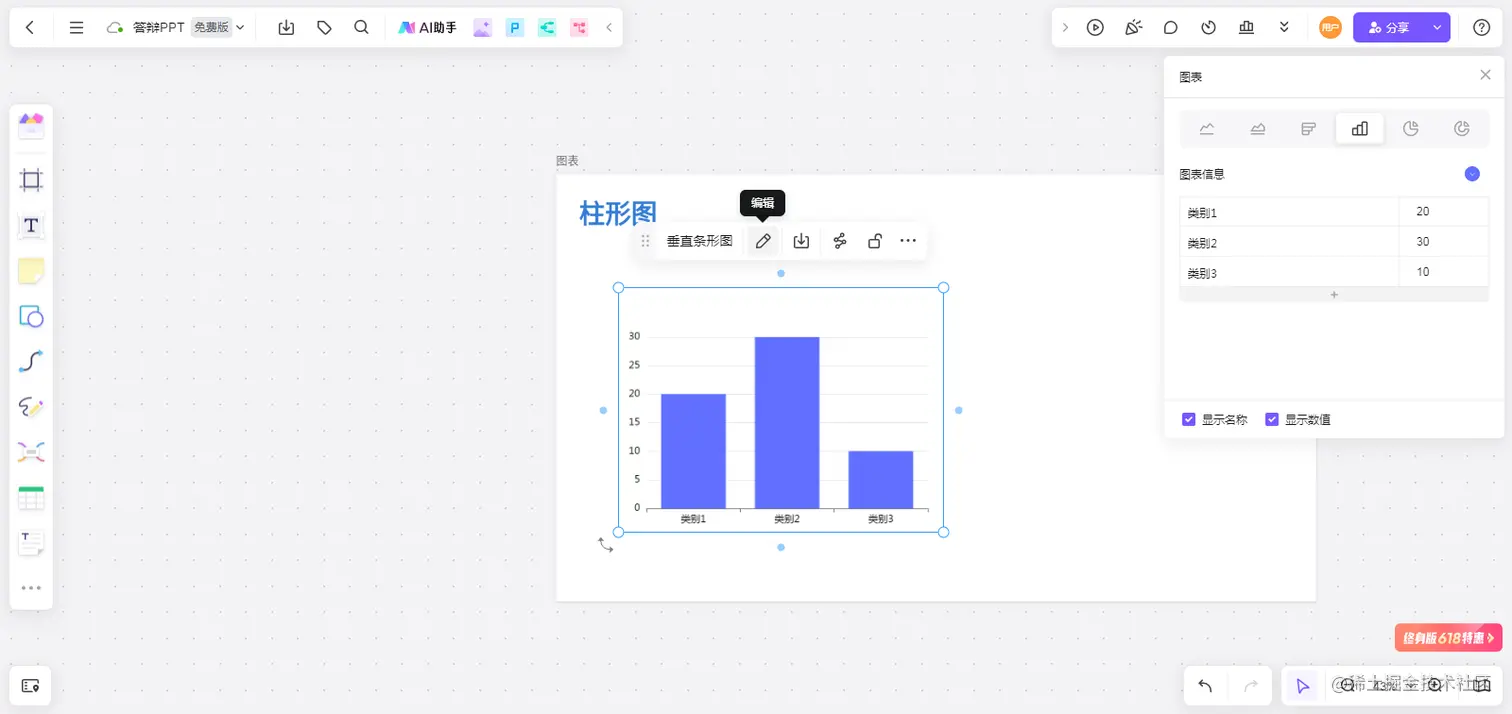Viewport: 1512px width, 714px height.
Task: Click the orange 用户 avatar
Action: coord(1330,28)
